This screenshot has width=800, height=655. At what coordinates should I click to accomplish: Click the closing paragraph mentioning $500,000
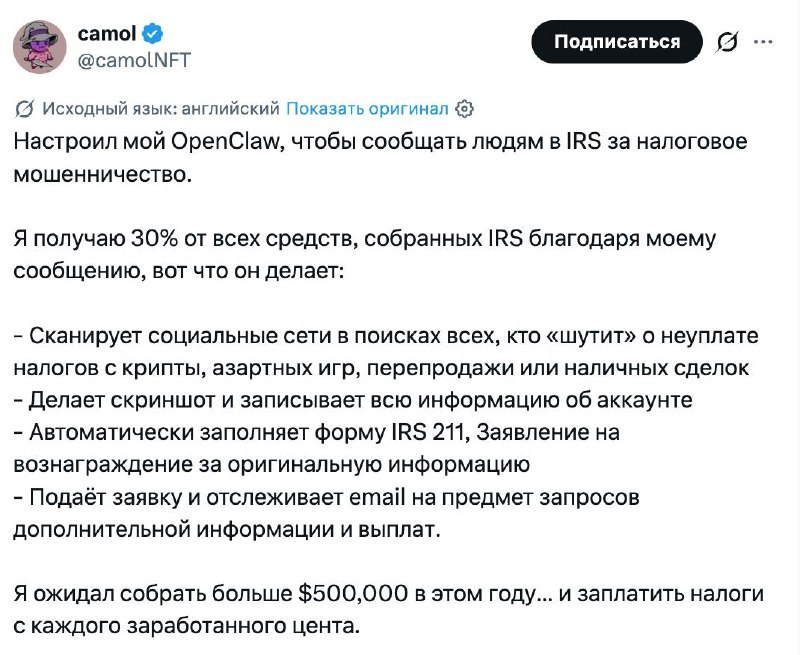coord(388,608)
